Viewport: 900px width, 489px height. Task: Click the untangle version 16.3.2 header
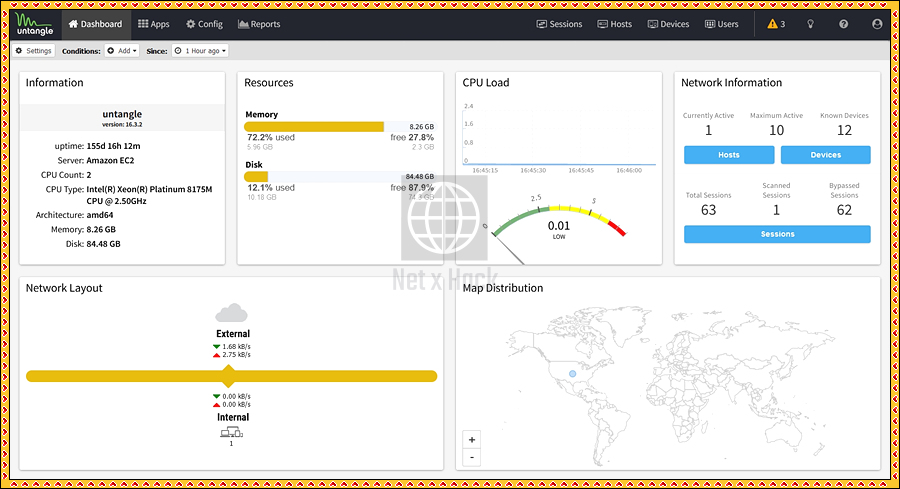(x=122, y=118)
